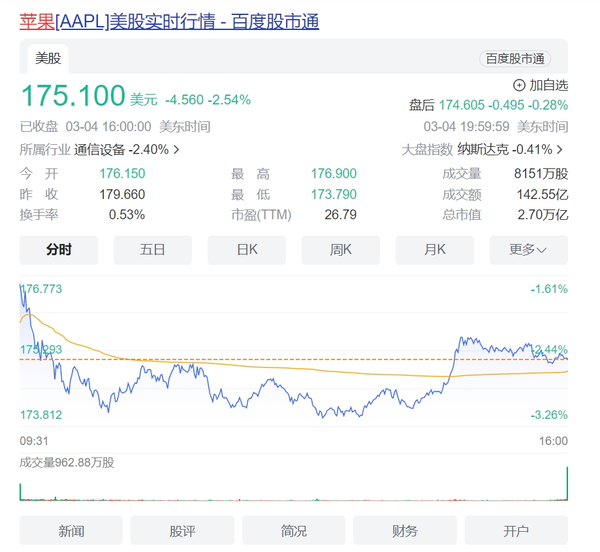The image size is (600, 552).
Task: Click the 16:00 time axis label
Action: tap(553, 441)
